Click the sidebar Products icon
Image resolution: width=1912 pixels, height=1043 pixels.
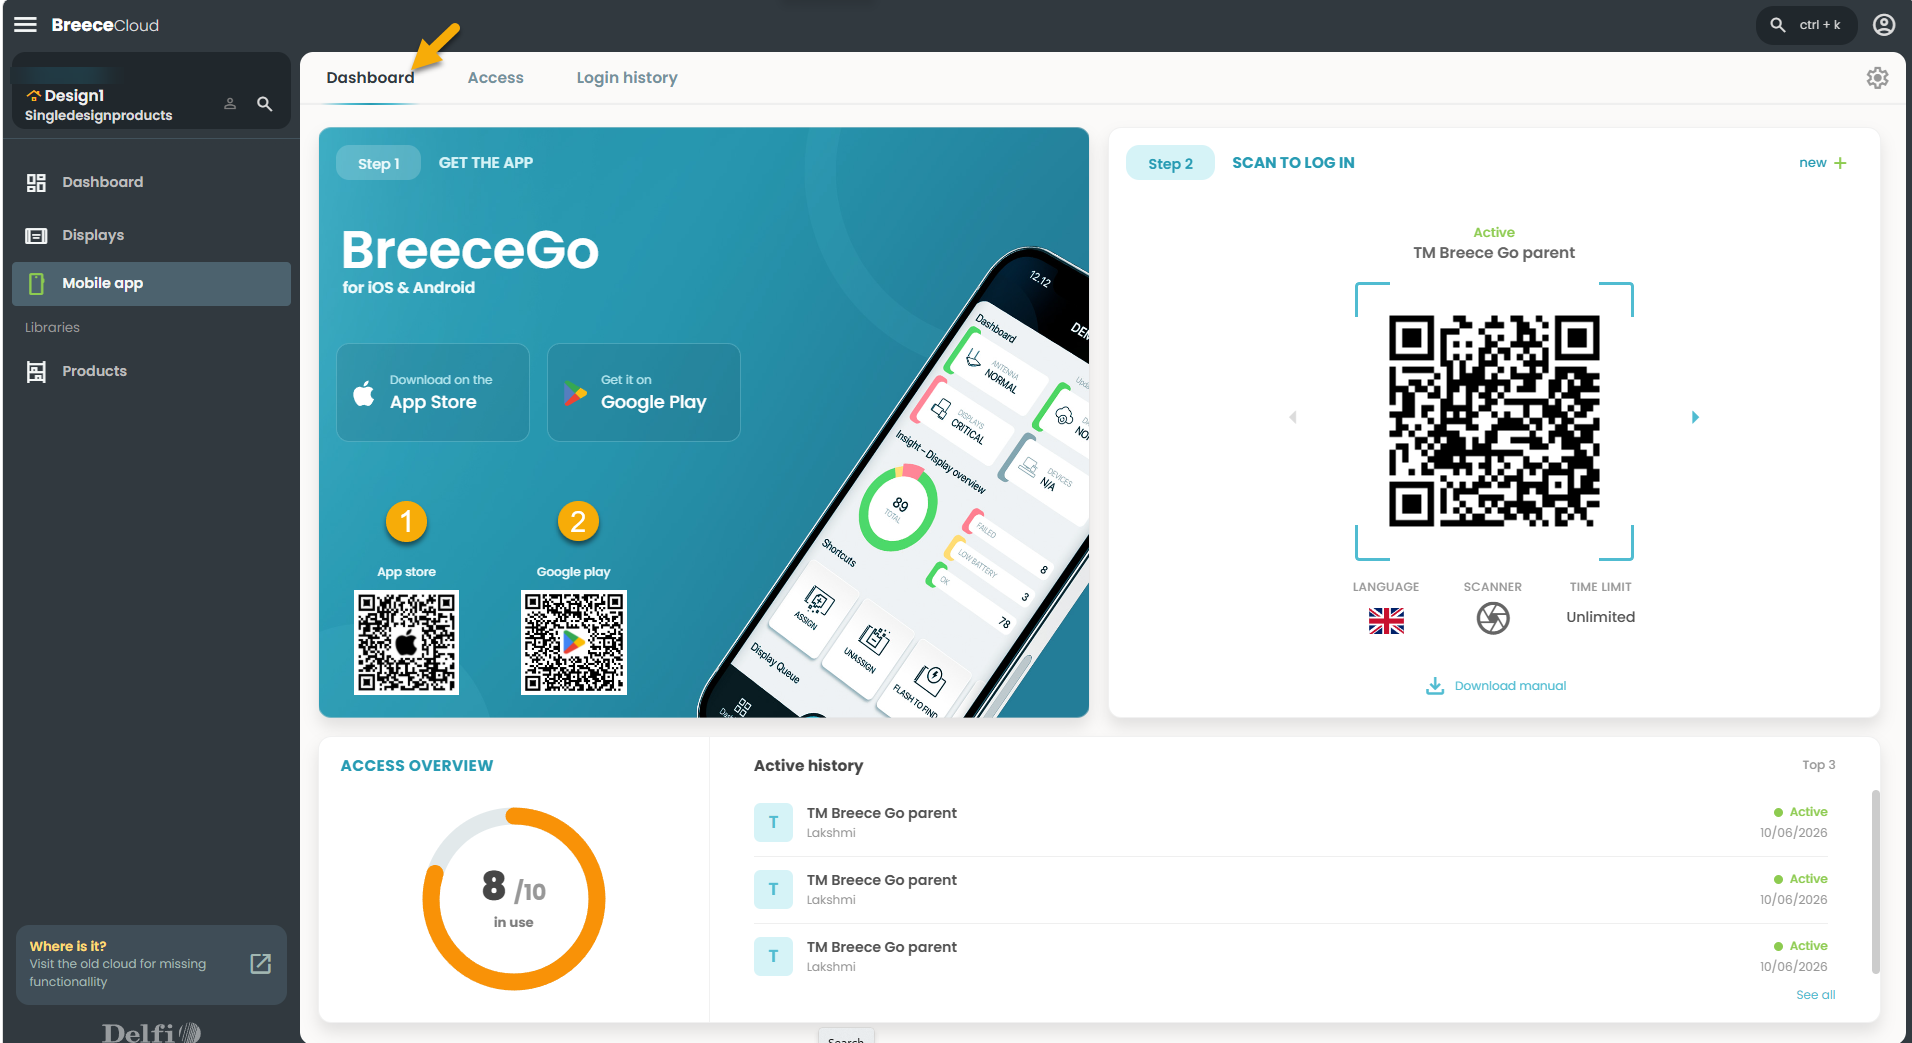click(36, 371)
